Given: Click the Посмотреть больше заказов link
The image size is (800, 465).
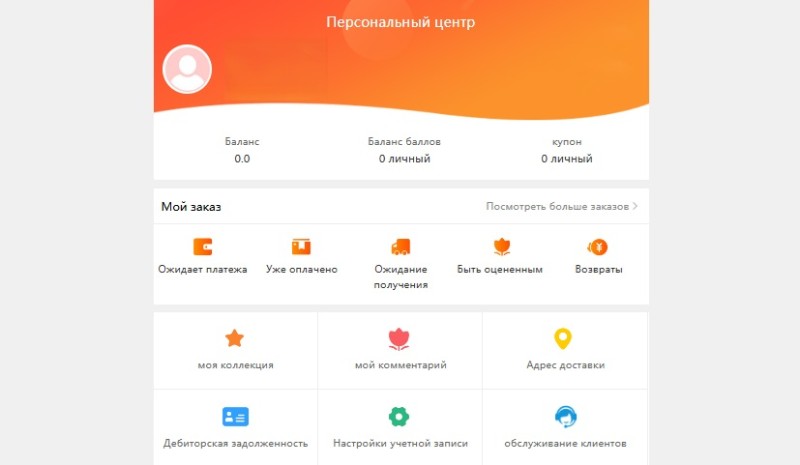Looking at the screenshot, I should click(x=557, y=206).
